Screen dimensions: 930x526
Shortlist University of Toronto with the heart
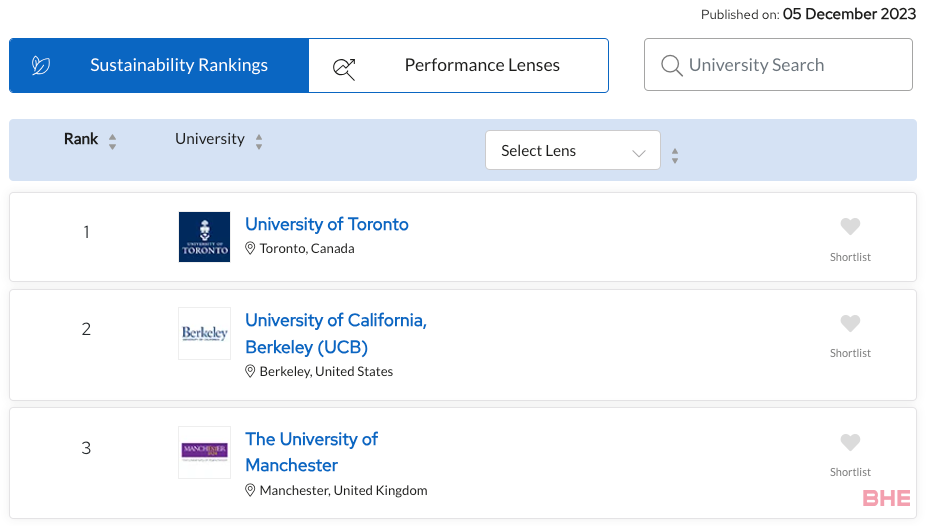[x=850, y=226]
